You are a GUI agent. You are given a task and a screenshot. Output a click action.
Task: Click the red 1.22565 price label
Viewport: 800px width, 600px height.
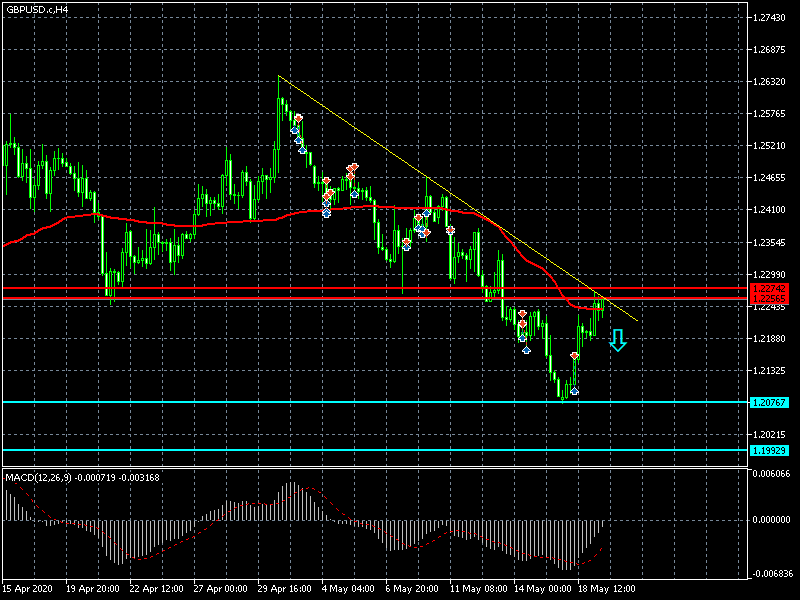pyautogui.click(x=765, y=298)
